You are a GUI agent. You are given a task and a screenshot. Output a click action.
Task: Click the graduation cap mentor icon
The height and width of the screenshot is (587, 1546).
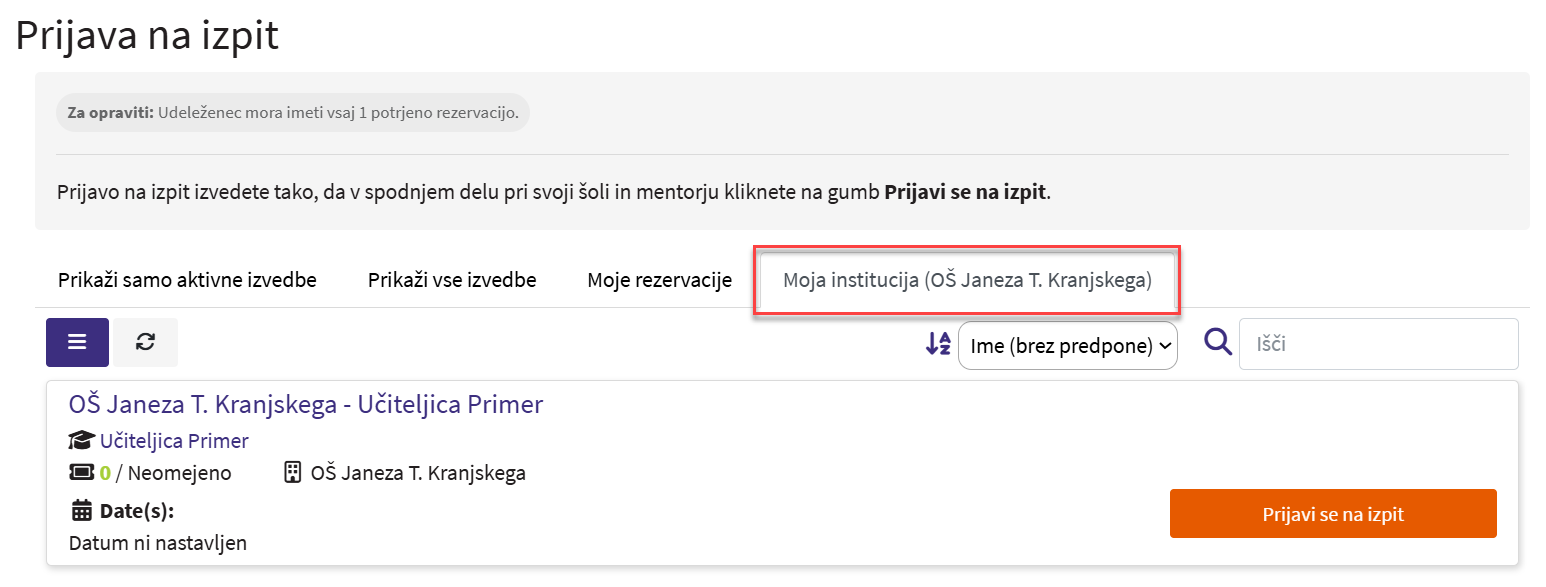[82, 441]
